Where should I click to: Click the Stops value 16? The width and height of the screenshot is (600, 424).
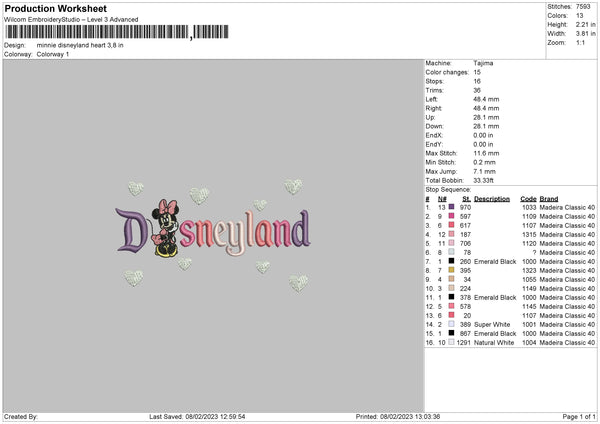coord(477,81)
